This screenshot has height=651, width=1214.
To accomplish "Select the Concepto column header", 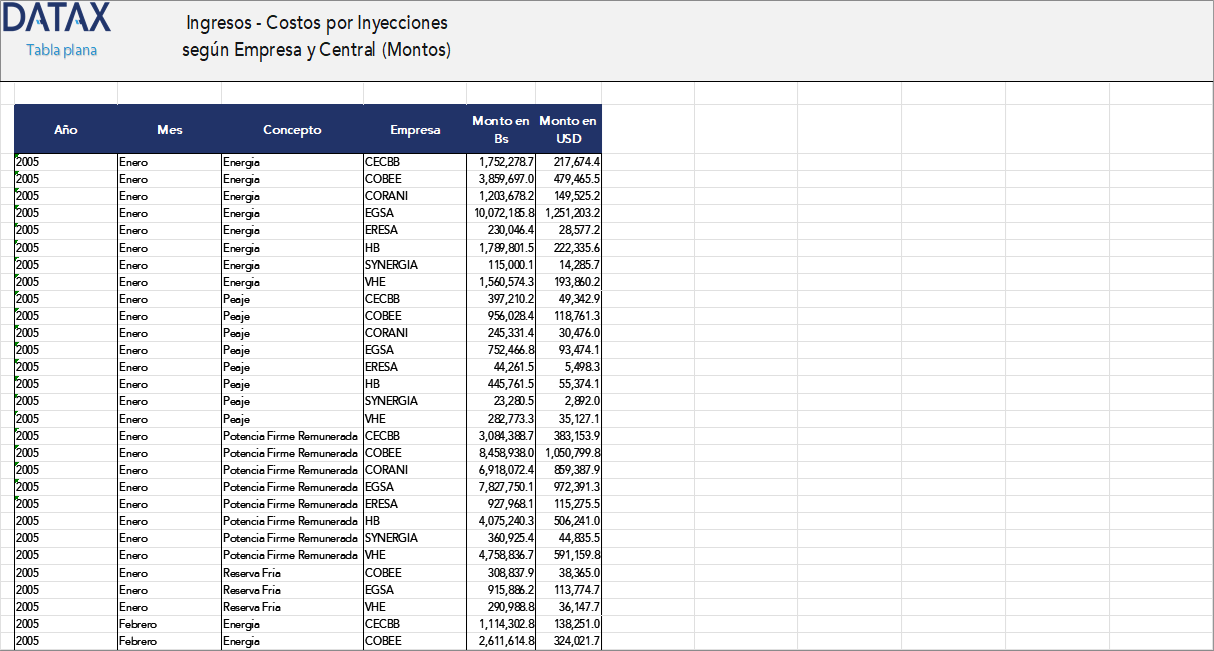I will 293,129.
